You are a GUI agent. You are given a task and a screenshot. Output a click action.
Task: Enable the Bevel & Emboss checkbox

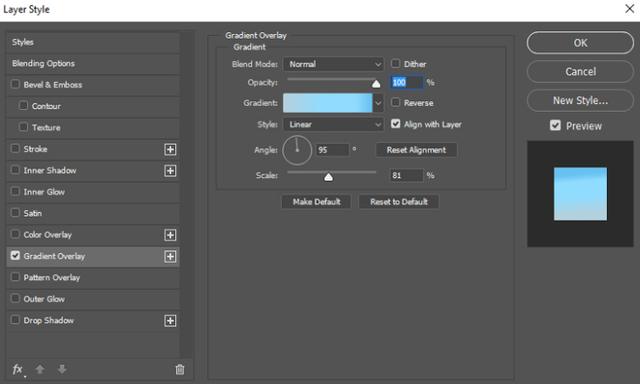[x=15, y=84]
